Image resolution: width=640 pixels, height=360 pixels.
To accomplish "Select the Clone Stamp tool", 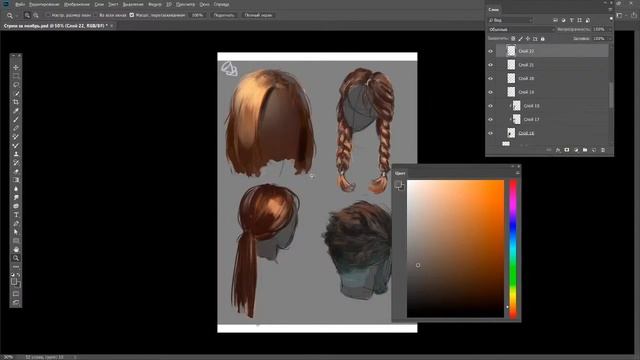I will click(16, 154).
